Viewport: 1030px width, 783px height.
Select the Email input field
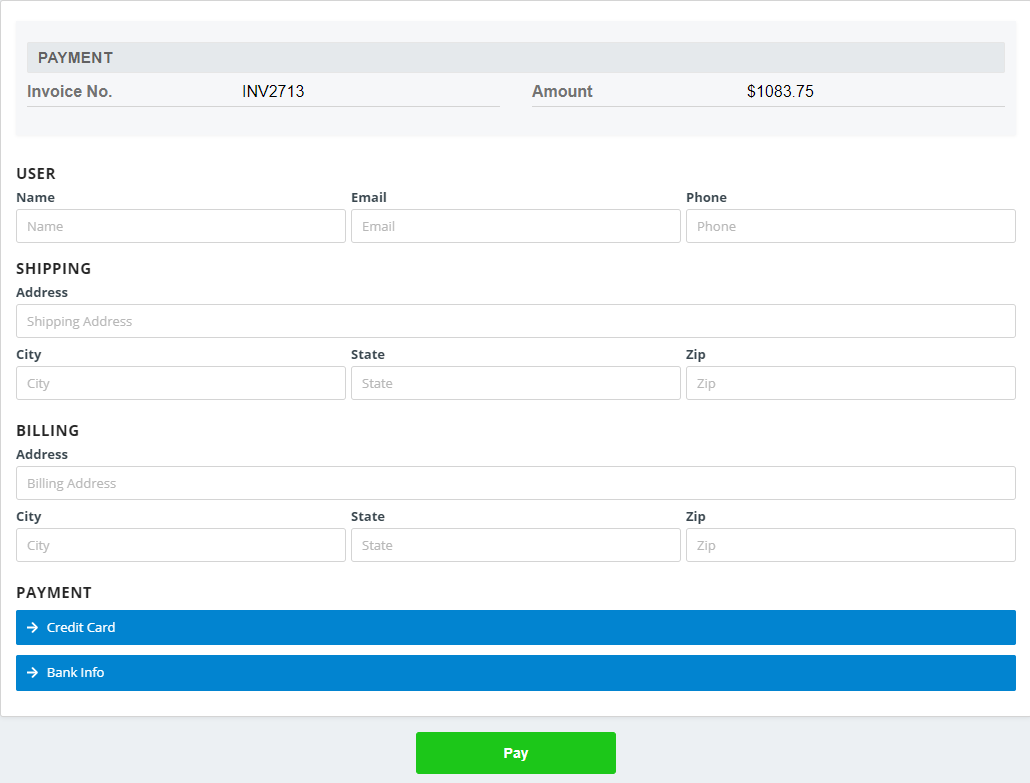pos(515,226)
